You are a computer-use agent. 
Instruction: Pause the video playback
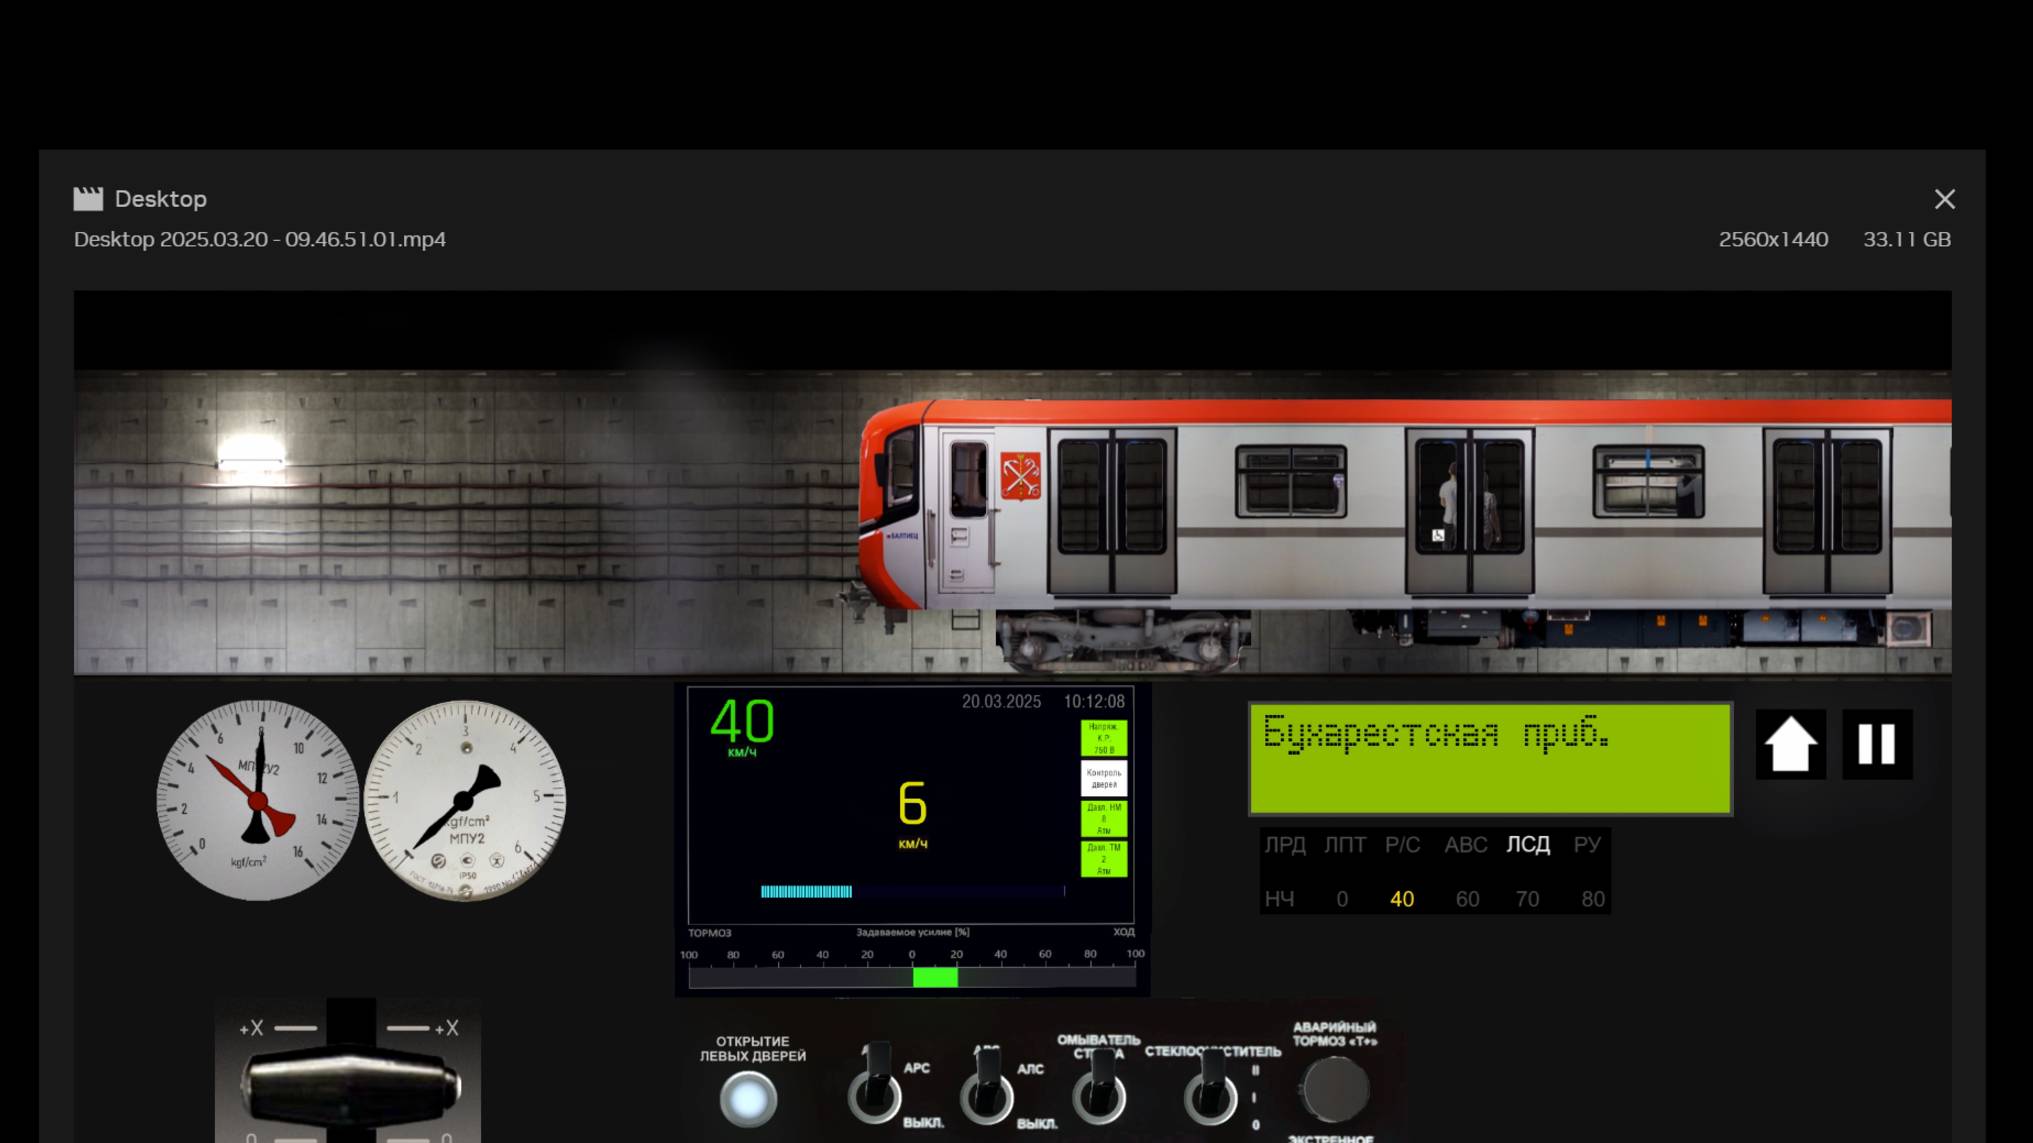point(1876,745)
